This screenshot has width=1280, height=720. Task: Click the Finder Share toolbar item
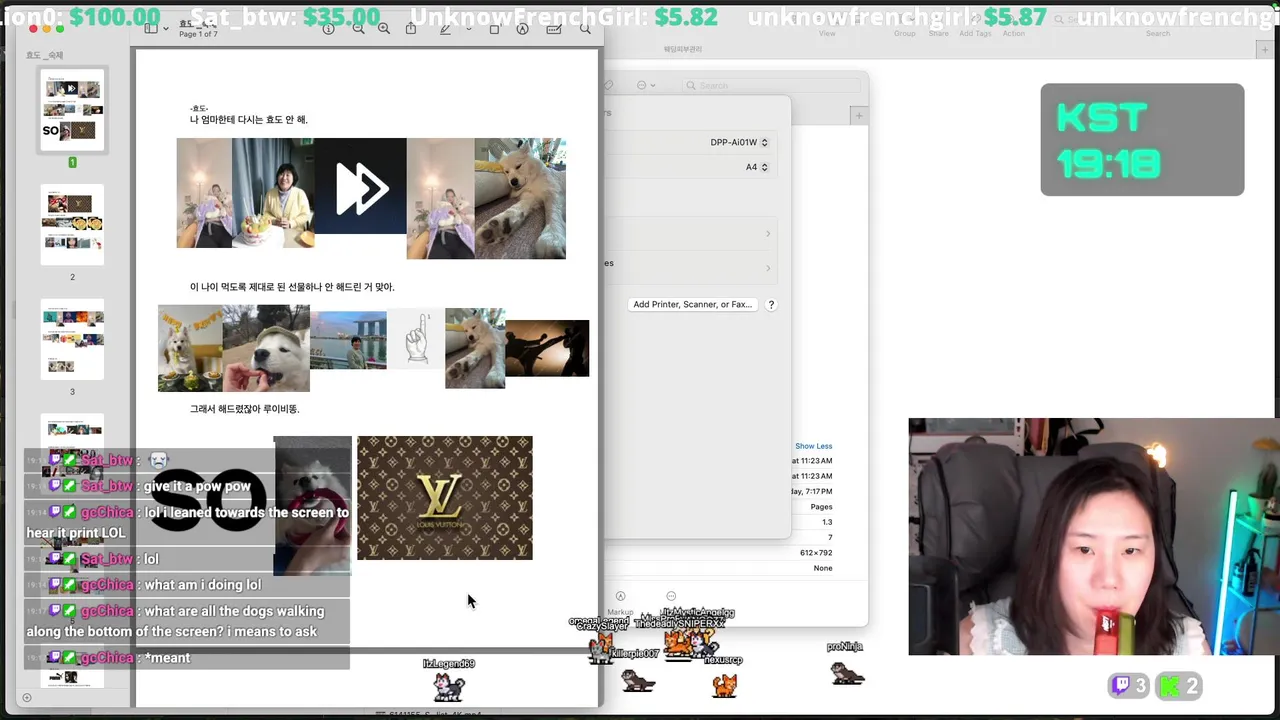pos(939,33)
